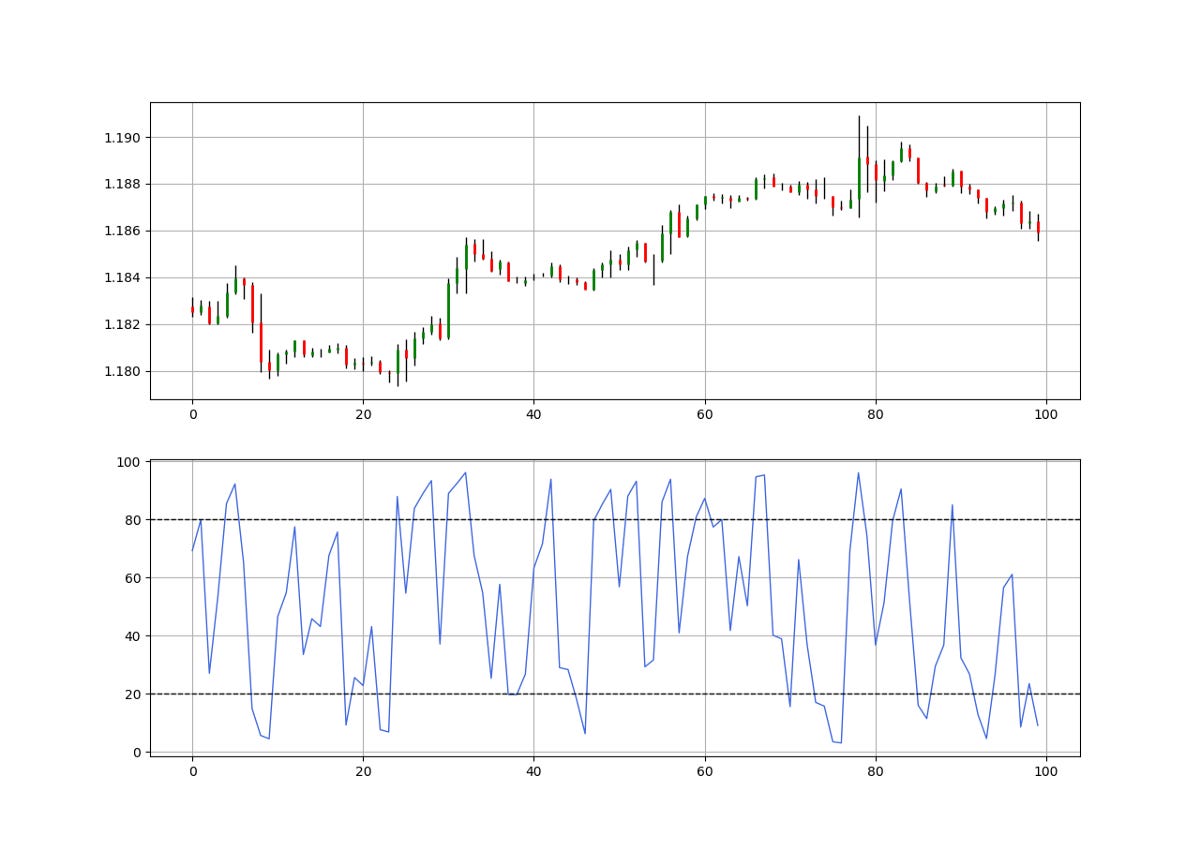The height and width of the screenshot is (850, 1200).
Task: Click the 1.184 price axis label
Action: tap(122, 278)
